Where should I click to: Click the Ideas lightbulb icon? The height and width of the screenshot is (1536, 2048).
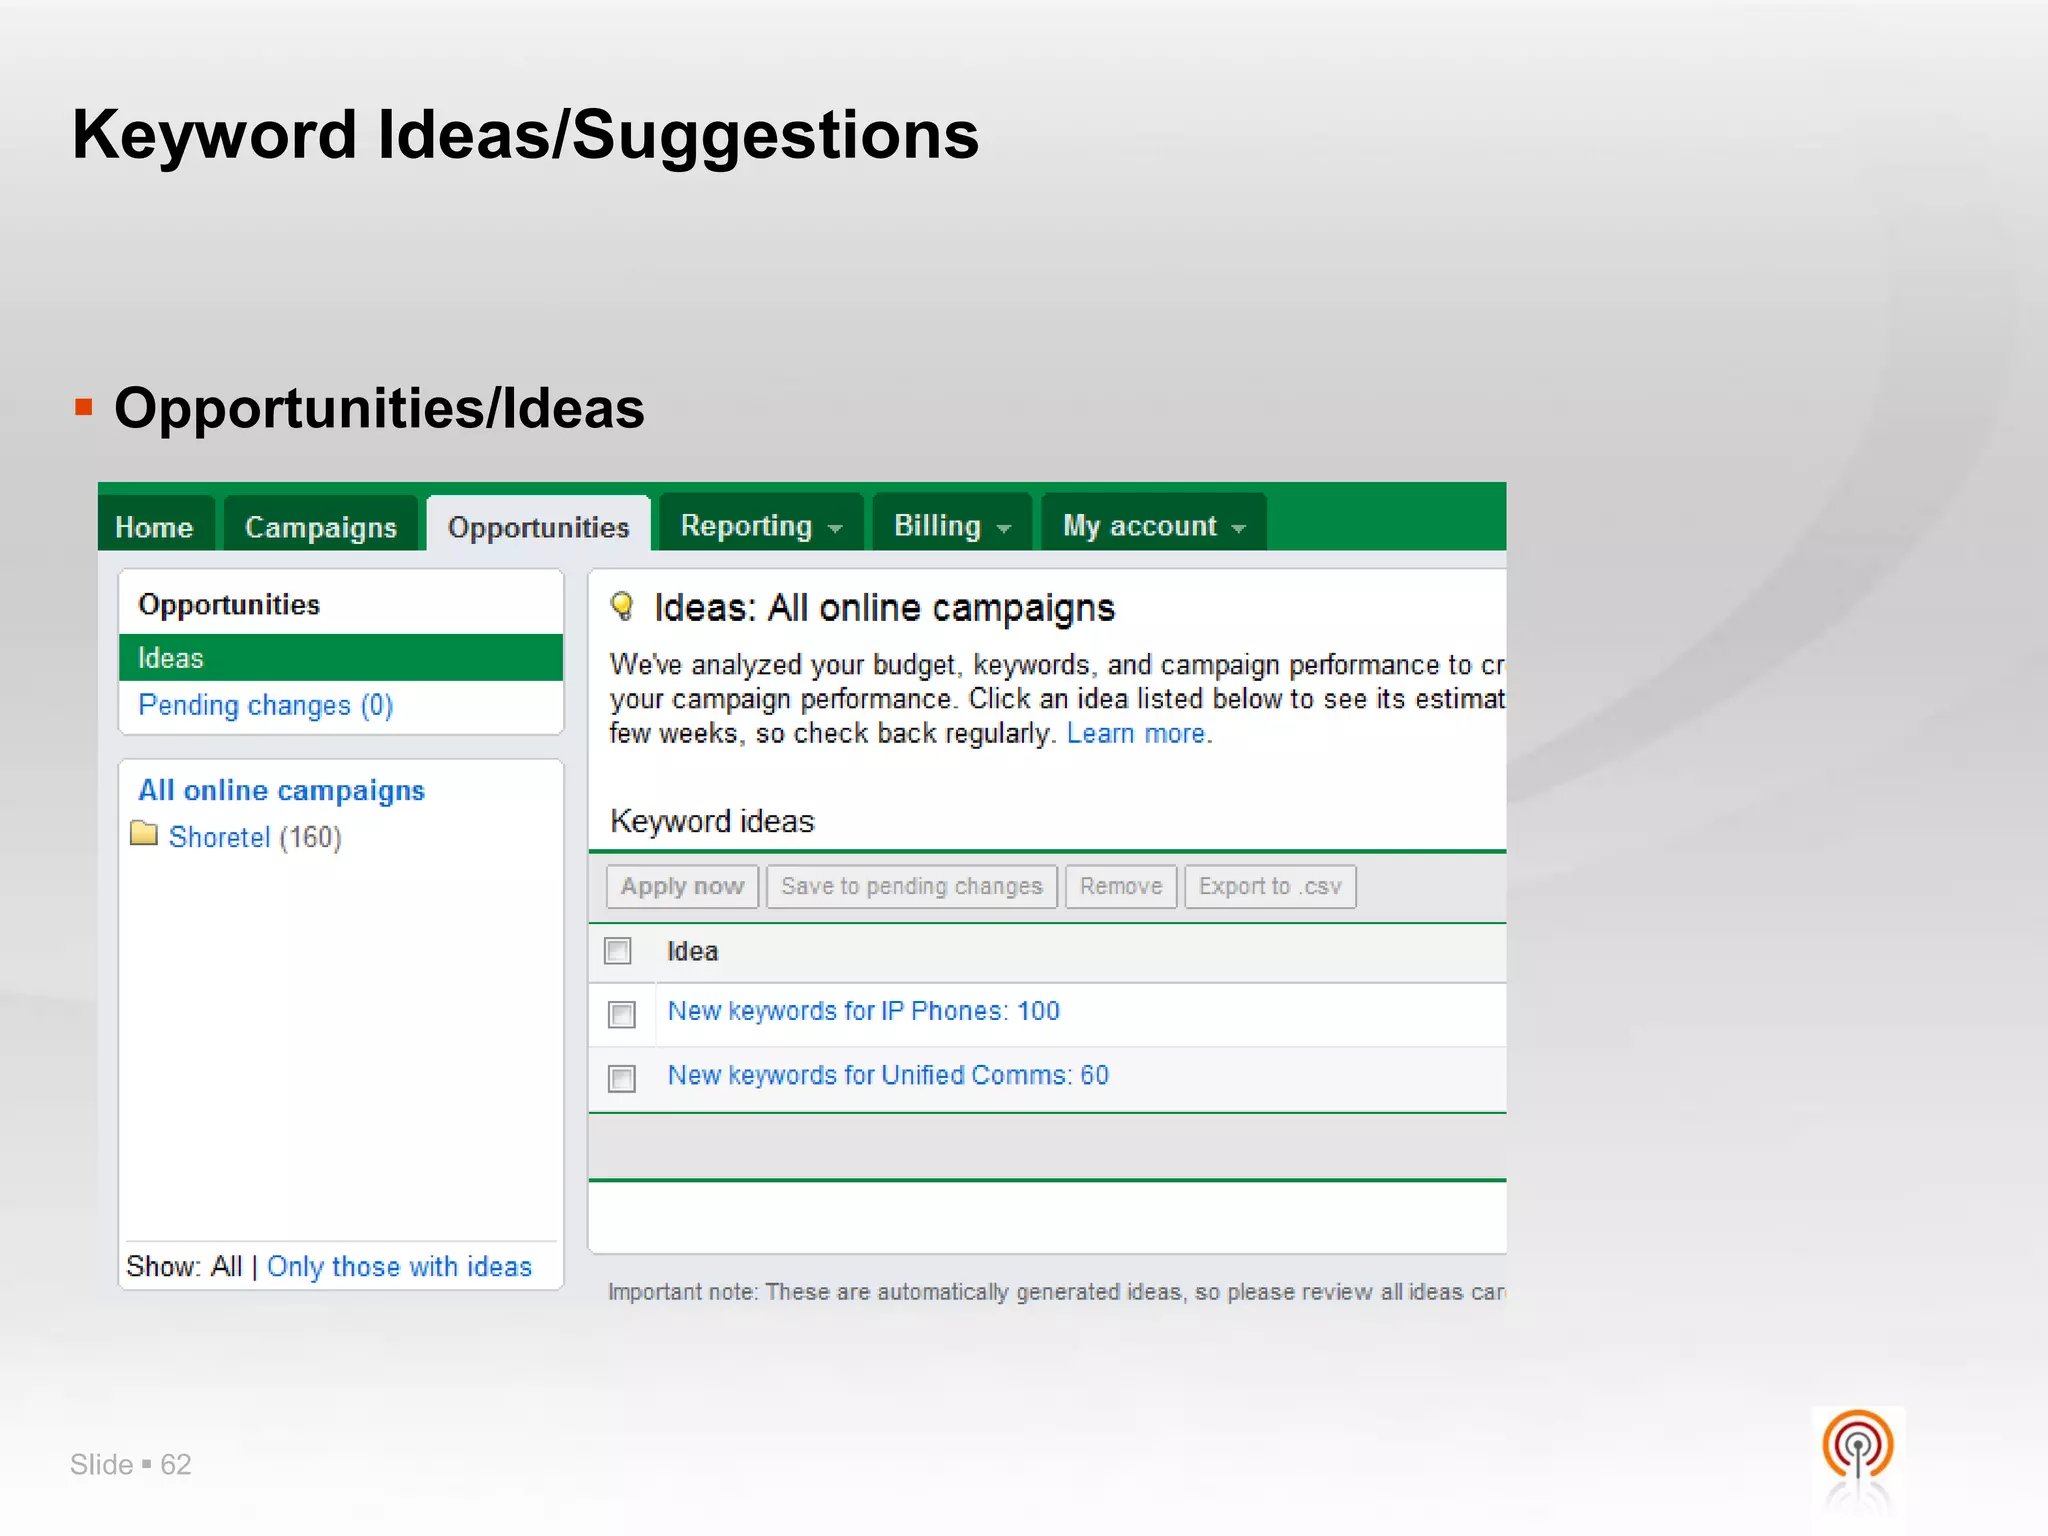click(x=622, y=606)
